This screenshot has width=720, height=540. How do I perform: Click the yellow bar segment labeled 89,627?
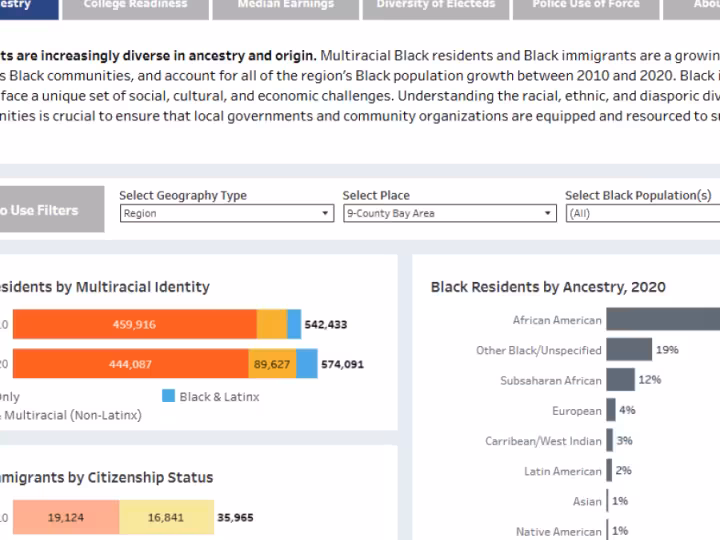pyautogui.click(x=272, y=364)
